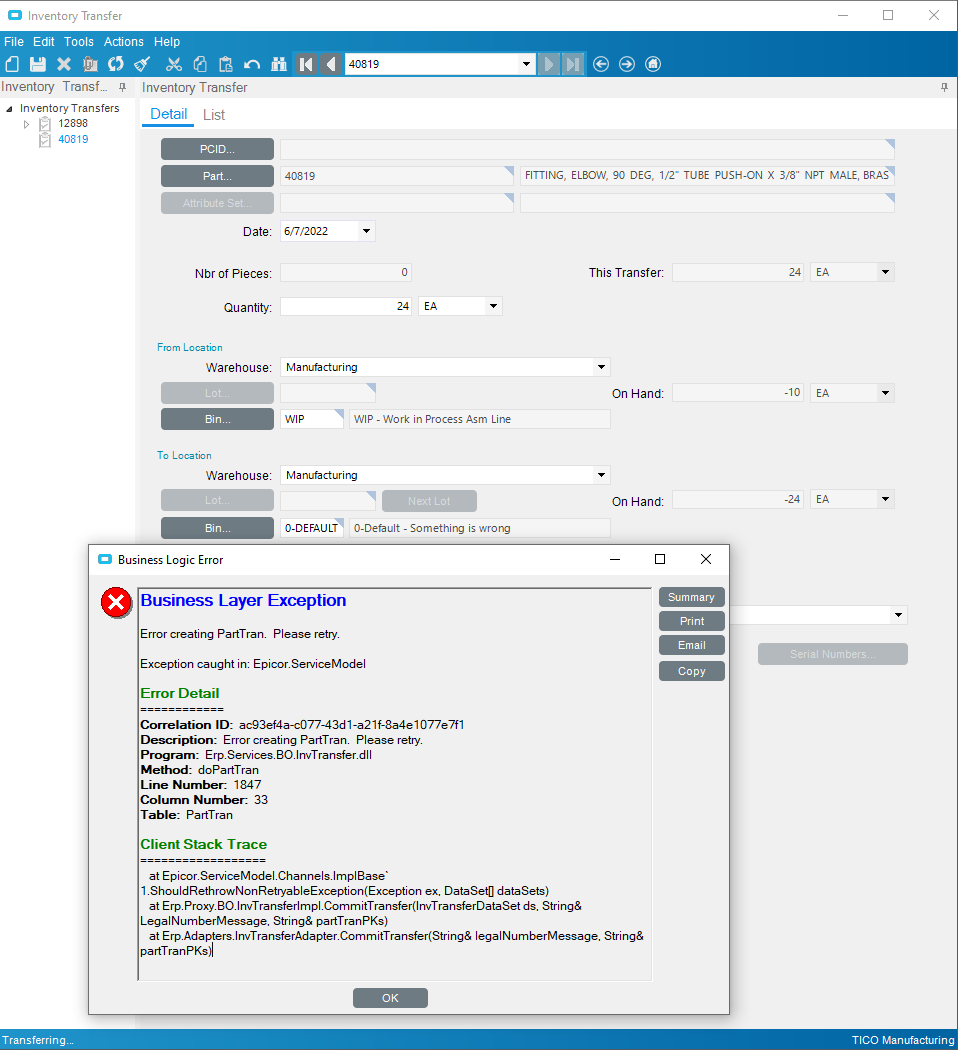This screenshot has width=958, height=1050.
Task: Click the From Location Bin... button
Action: [x=217, y=419]
